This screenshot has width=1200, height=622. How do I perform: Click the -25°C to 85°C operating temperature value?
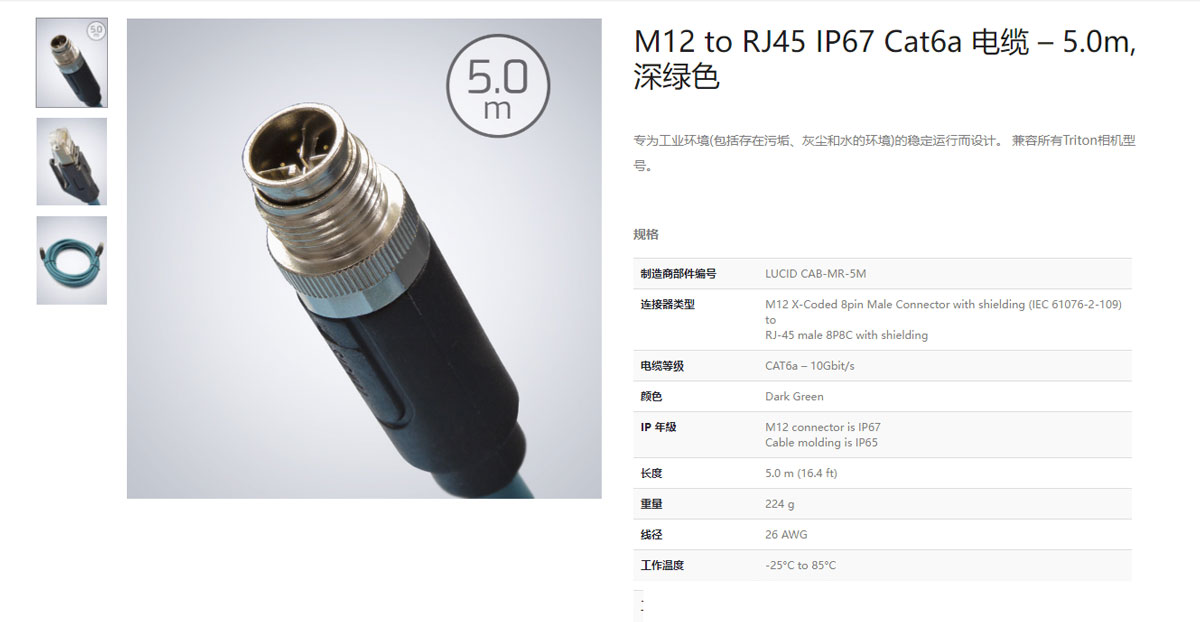(800, 566)
